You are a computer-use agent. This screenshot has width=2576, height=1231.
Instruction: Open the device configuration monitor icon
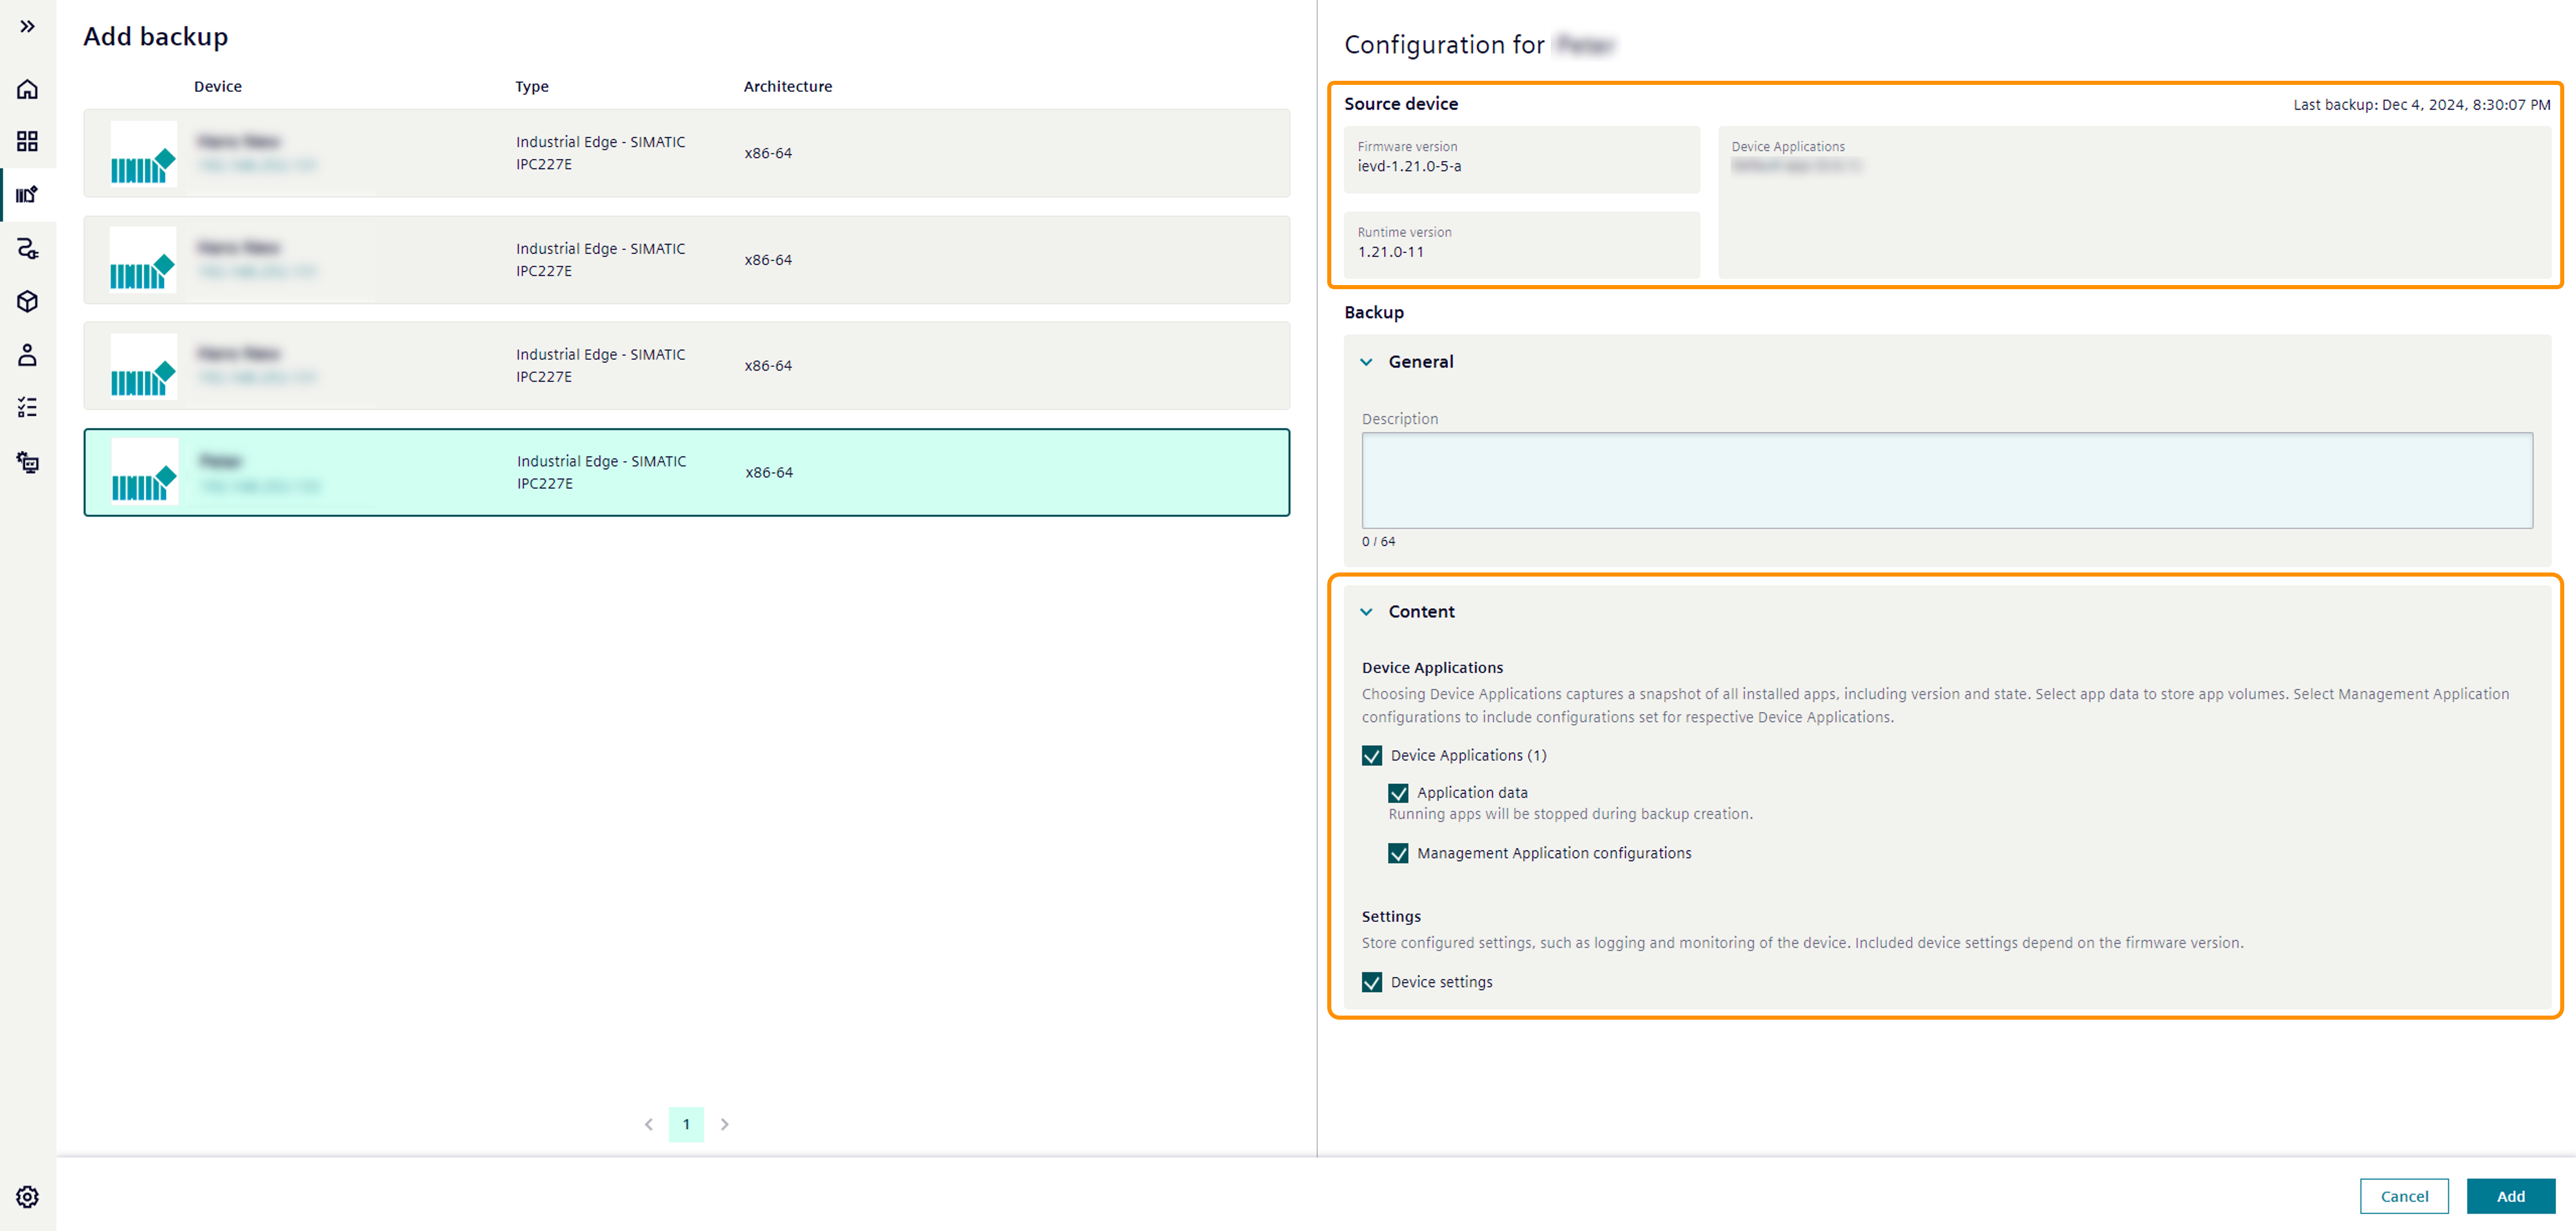point(27,461)
